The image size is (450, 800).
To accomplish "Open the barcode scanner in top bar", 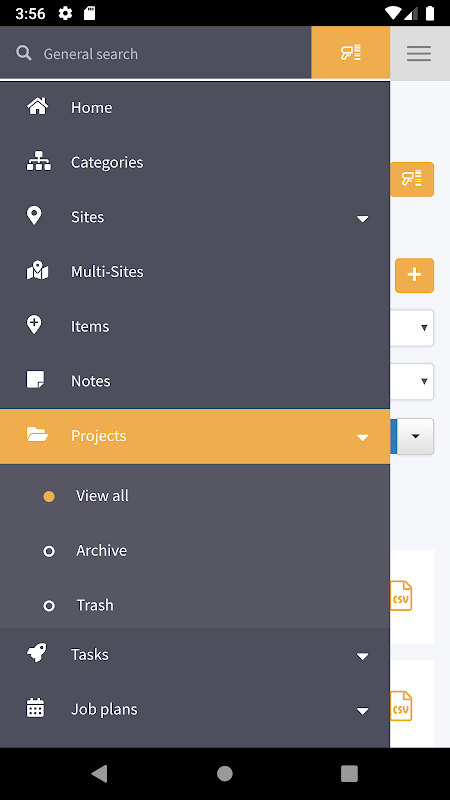I will point(351,53).
